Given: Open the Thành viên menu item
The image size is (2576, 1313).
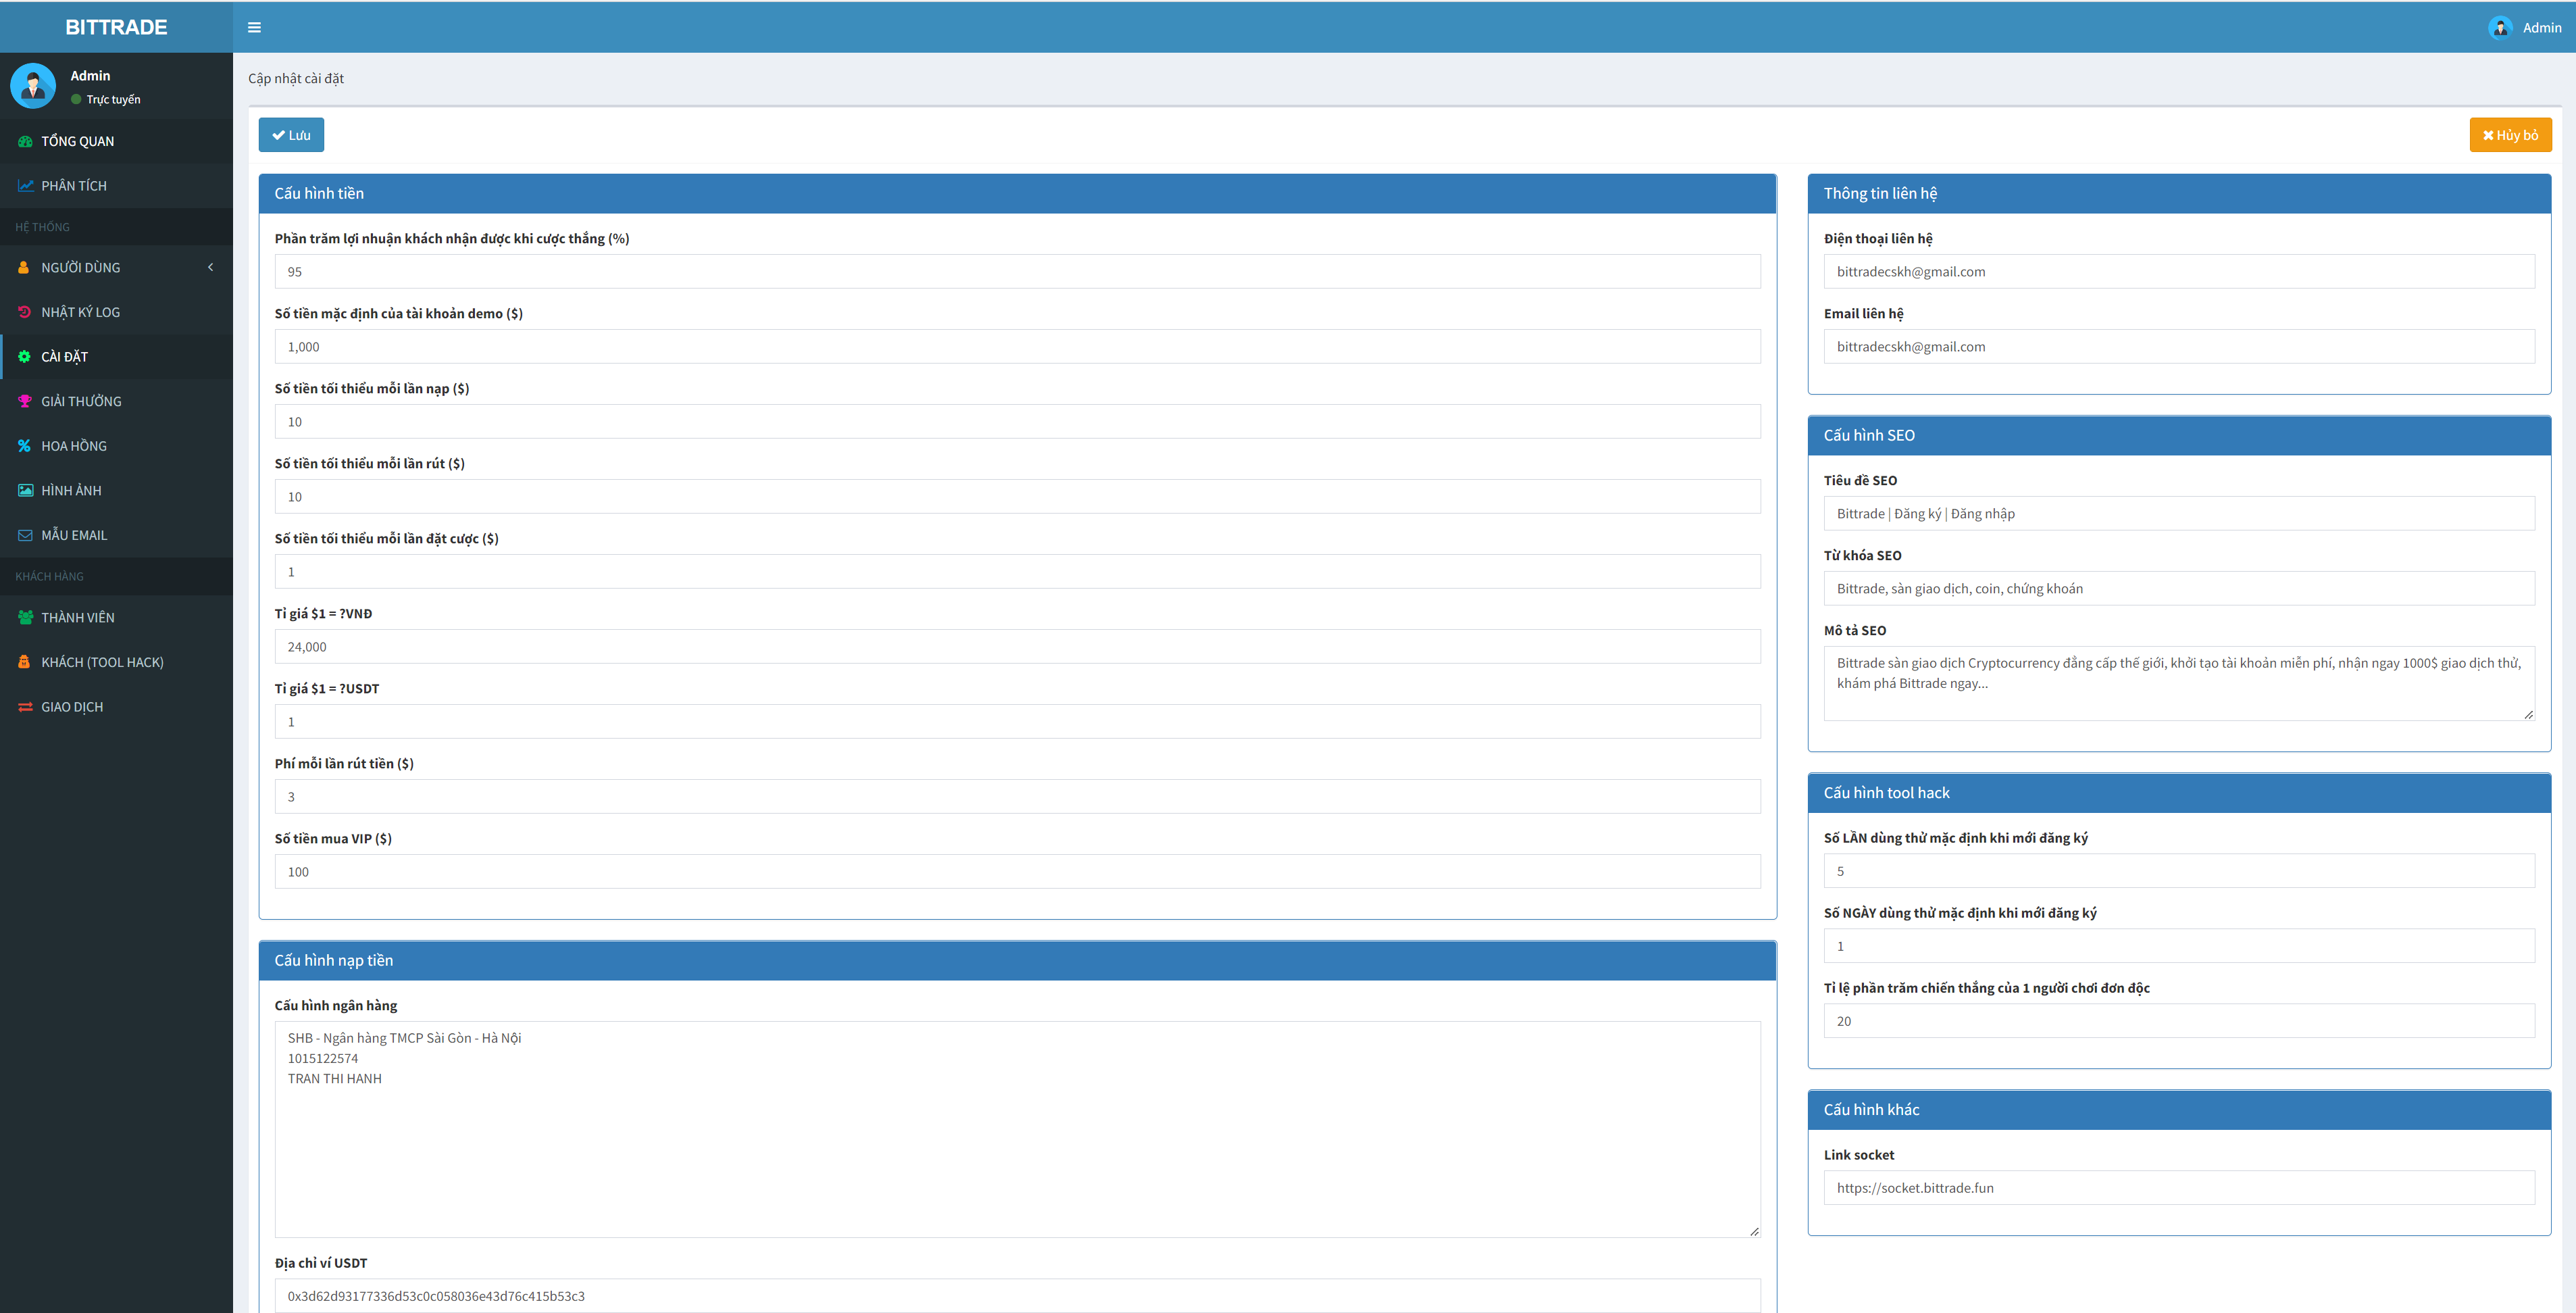Looking at the screenshot, I should click(78, 618).
